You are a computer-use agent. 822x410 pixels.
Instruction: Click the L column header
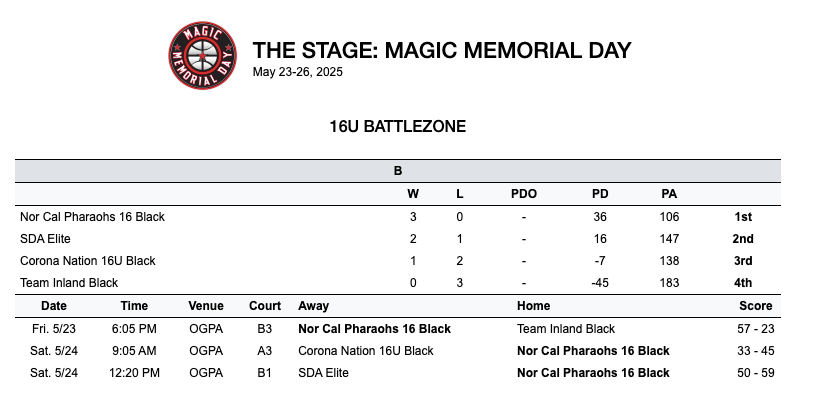[x=459, y=194]
